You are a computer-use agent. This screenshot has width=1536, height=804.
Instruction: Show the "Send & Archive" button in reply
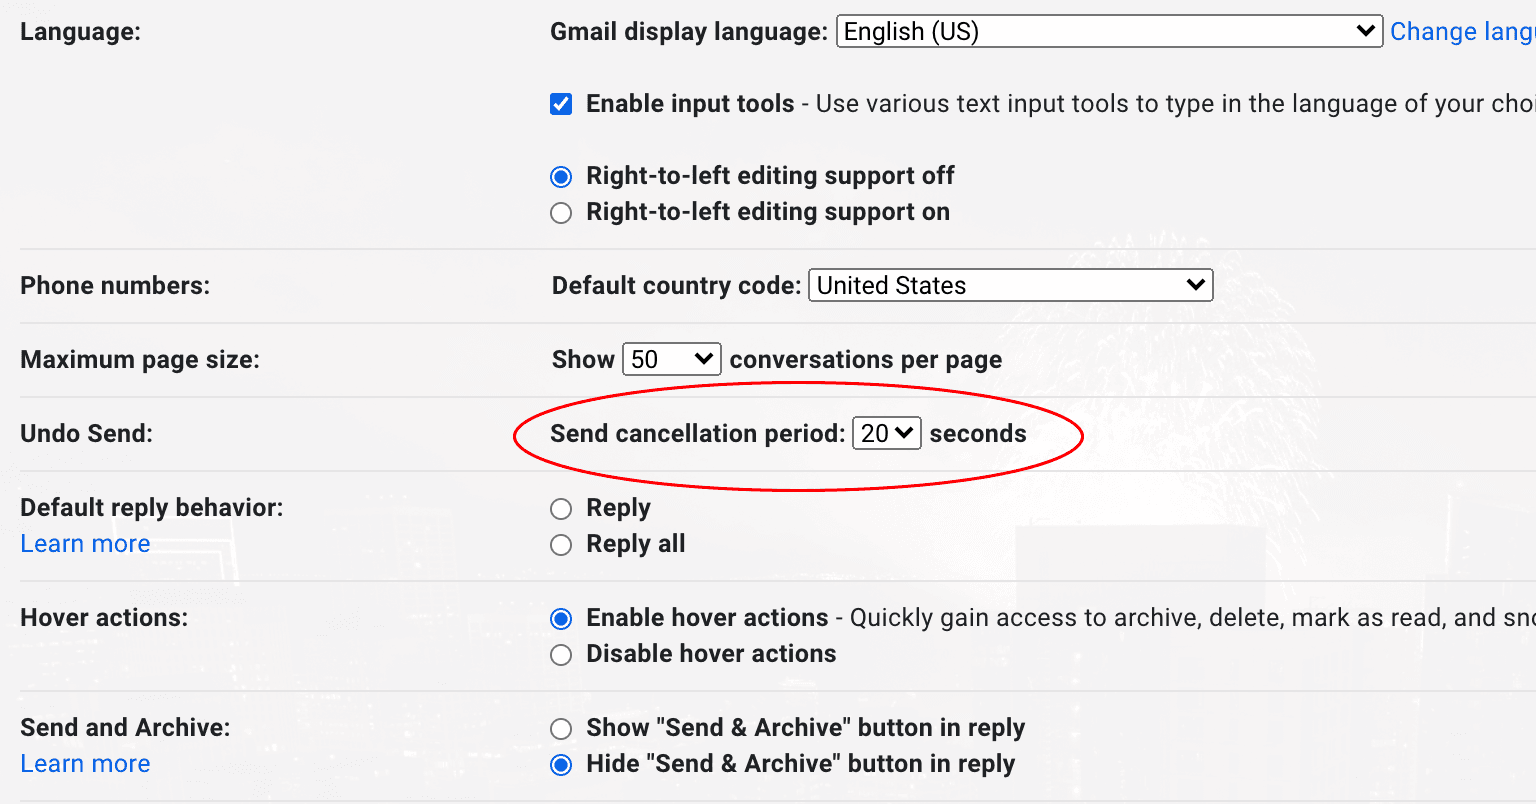tap(561, 729)
